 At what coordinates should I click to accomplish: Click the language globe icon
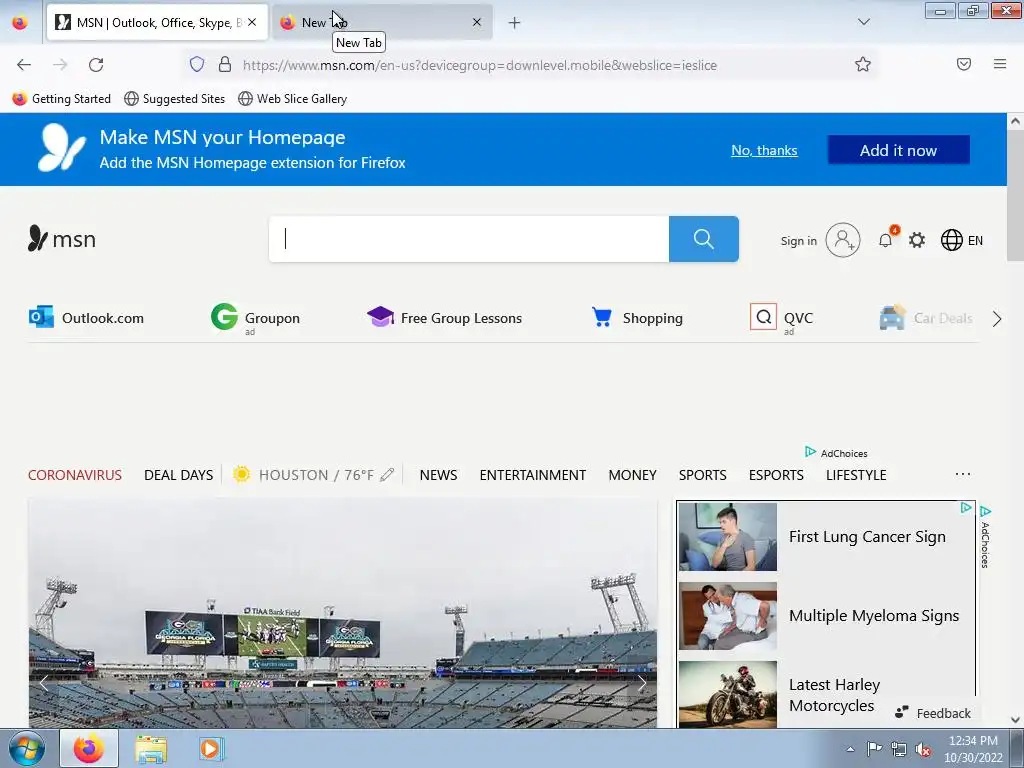pyautogui.click(x=952, y=240)
